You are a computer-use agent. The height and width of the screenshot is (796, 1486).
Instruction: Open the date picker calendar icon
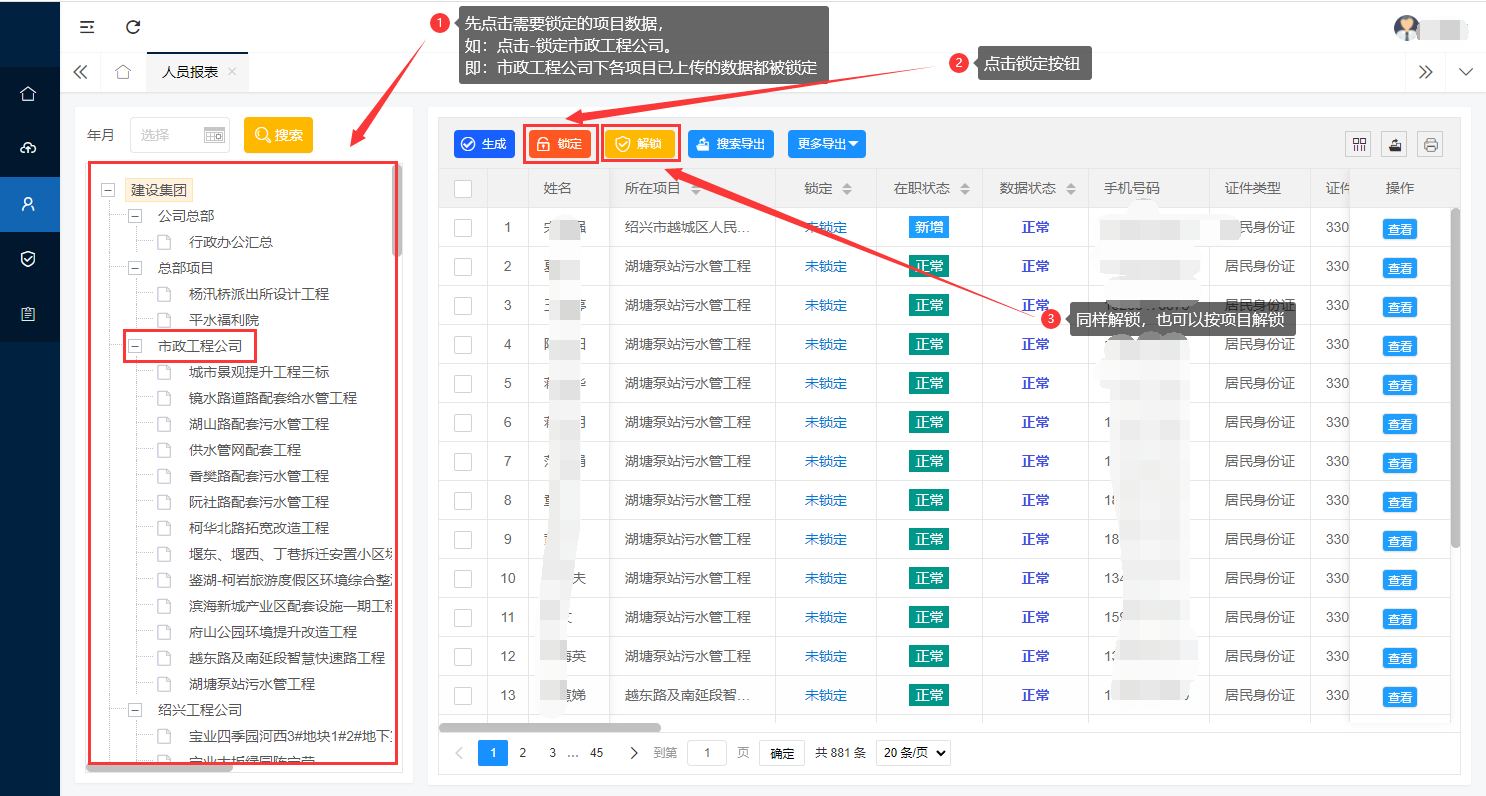coord(215,135)
